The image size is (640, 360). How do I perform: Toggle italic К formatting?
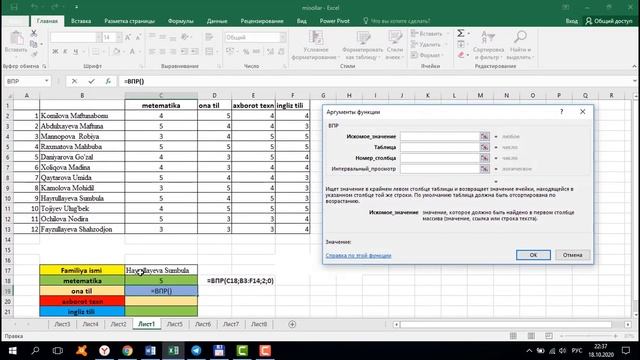65,51
